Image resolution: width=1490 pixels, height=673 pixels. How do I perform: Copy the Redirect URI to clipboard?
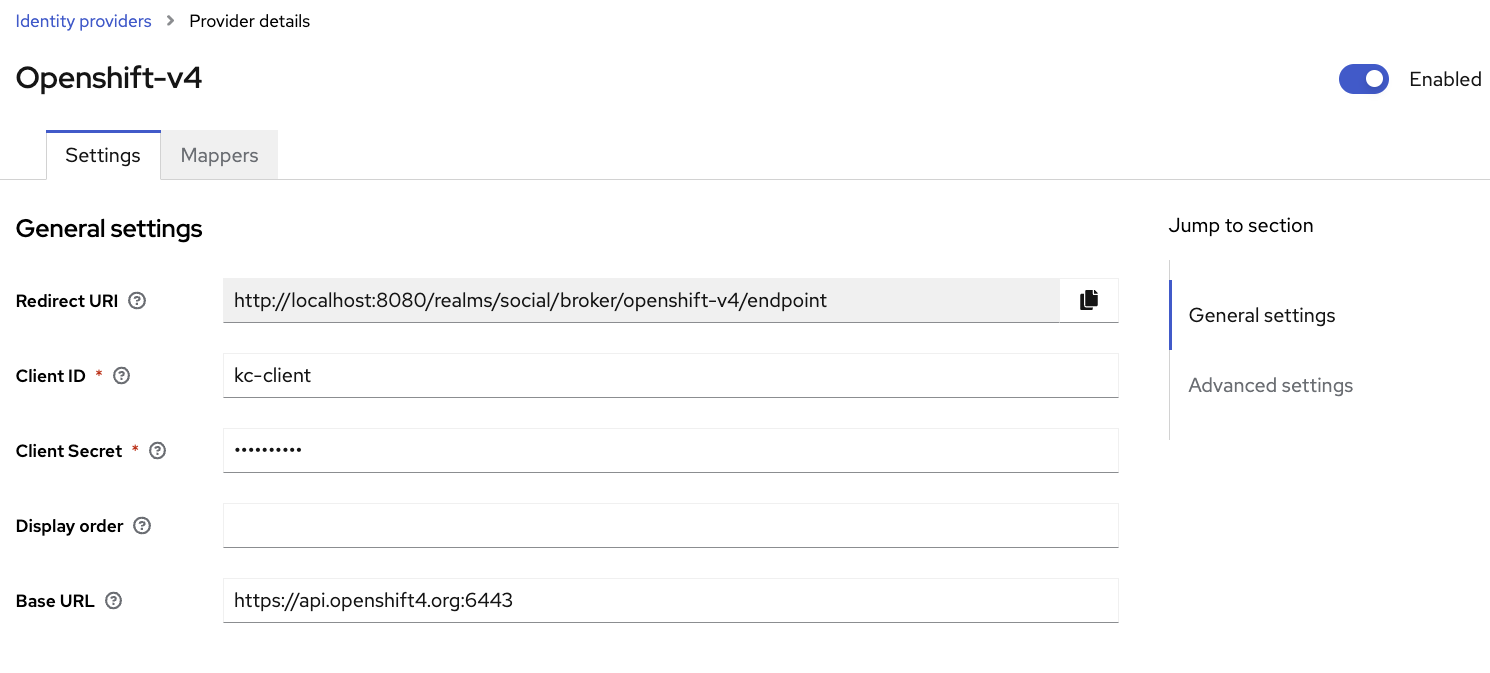[1088, 300]
